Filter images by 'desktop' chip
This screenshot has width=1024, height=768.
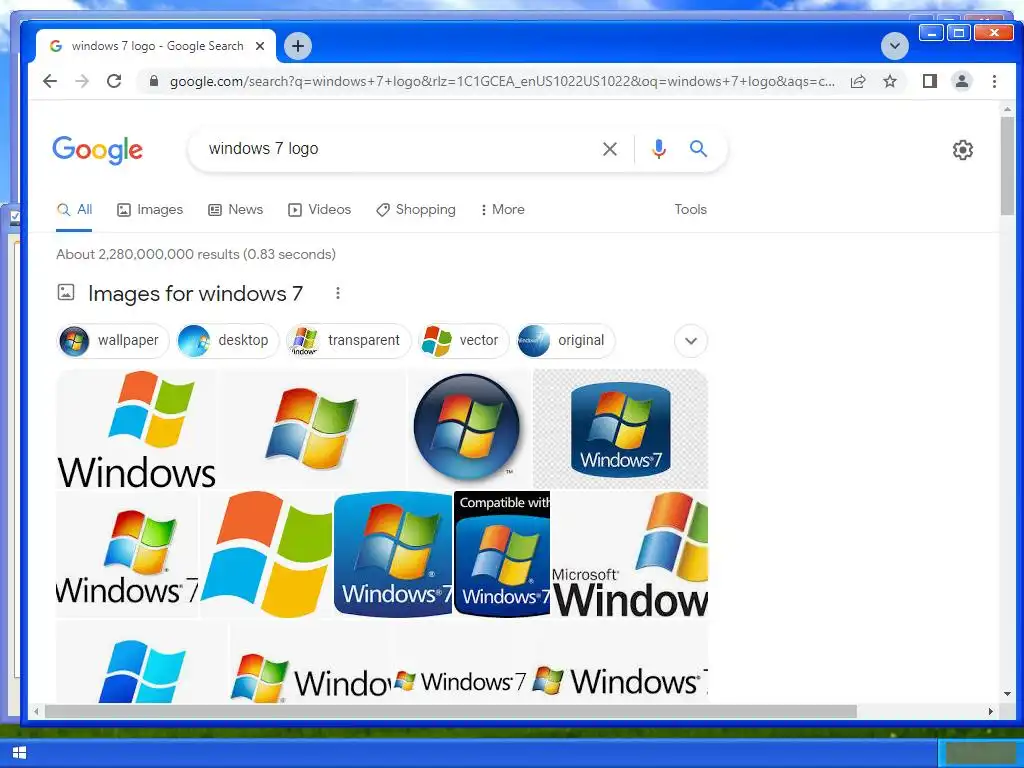point(227,340)
